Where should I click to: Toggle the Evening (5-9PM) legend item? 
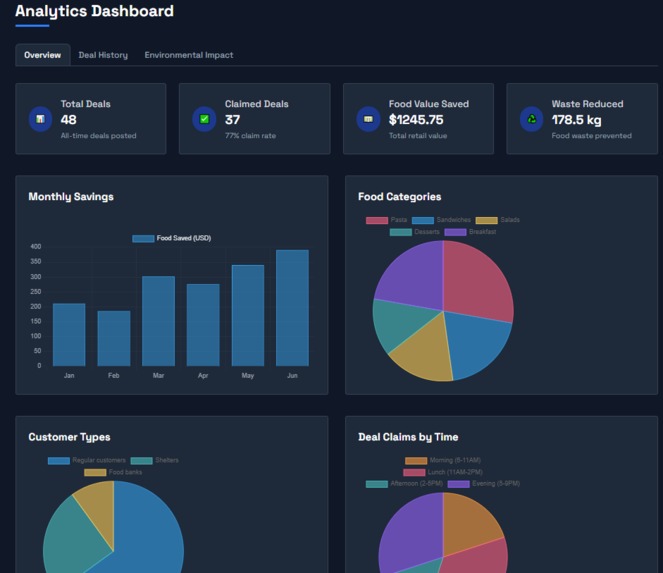(x=484, y=483)
